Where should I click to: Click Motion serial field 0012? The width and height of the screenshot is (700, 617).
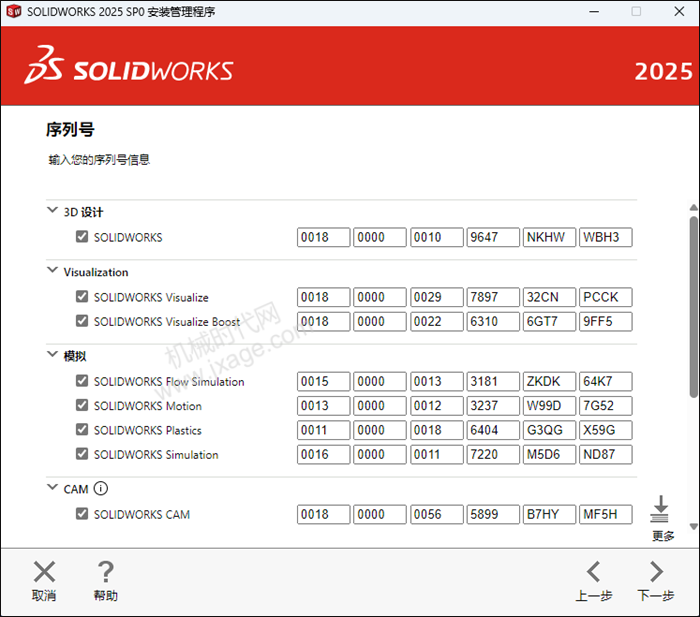point(437,405)
